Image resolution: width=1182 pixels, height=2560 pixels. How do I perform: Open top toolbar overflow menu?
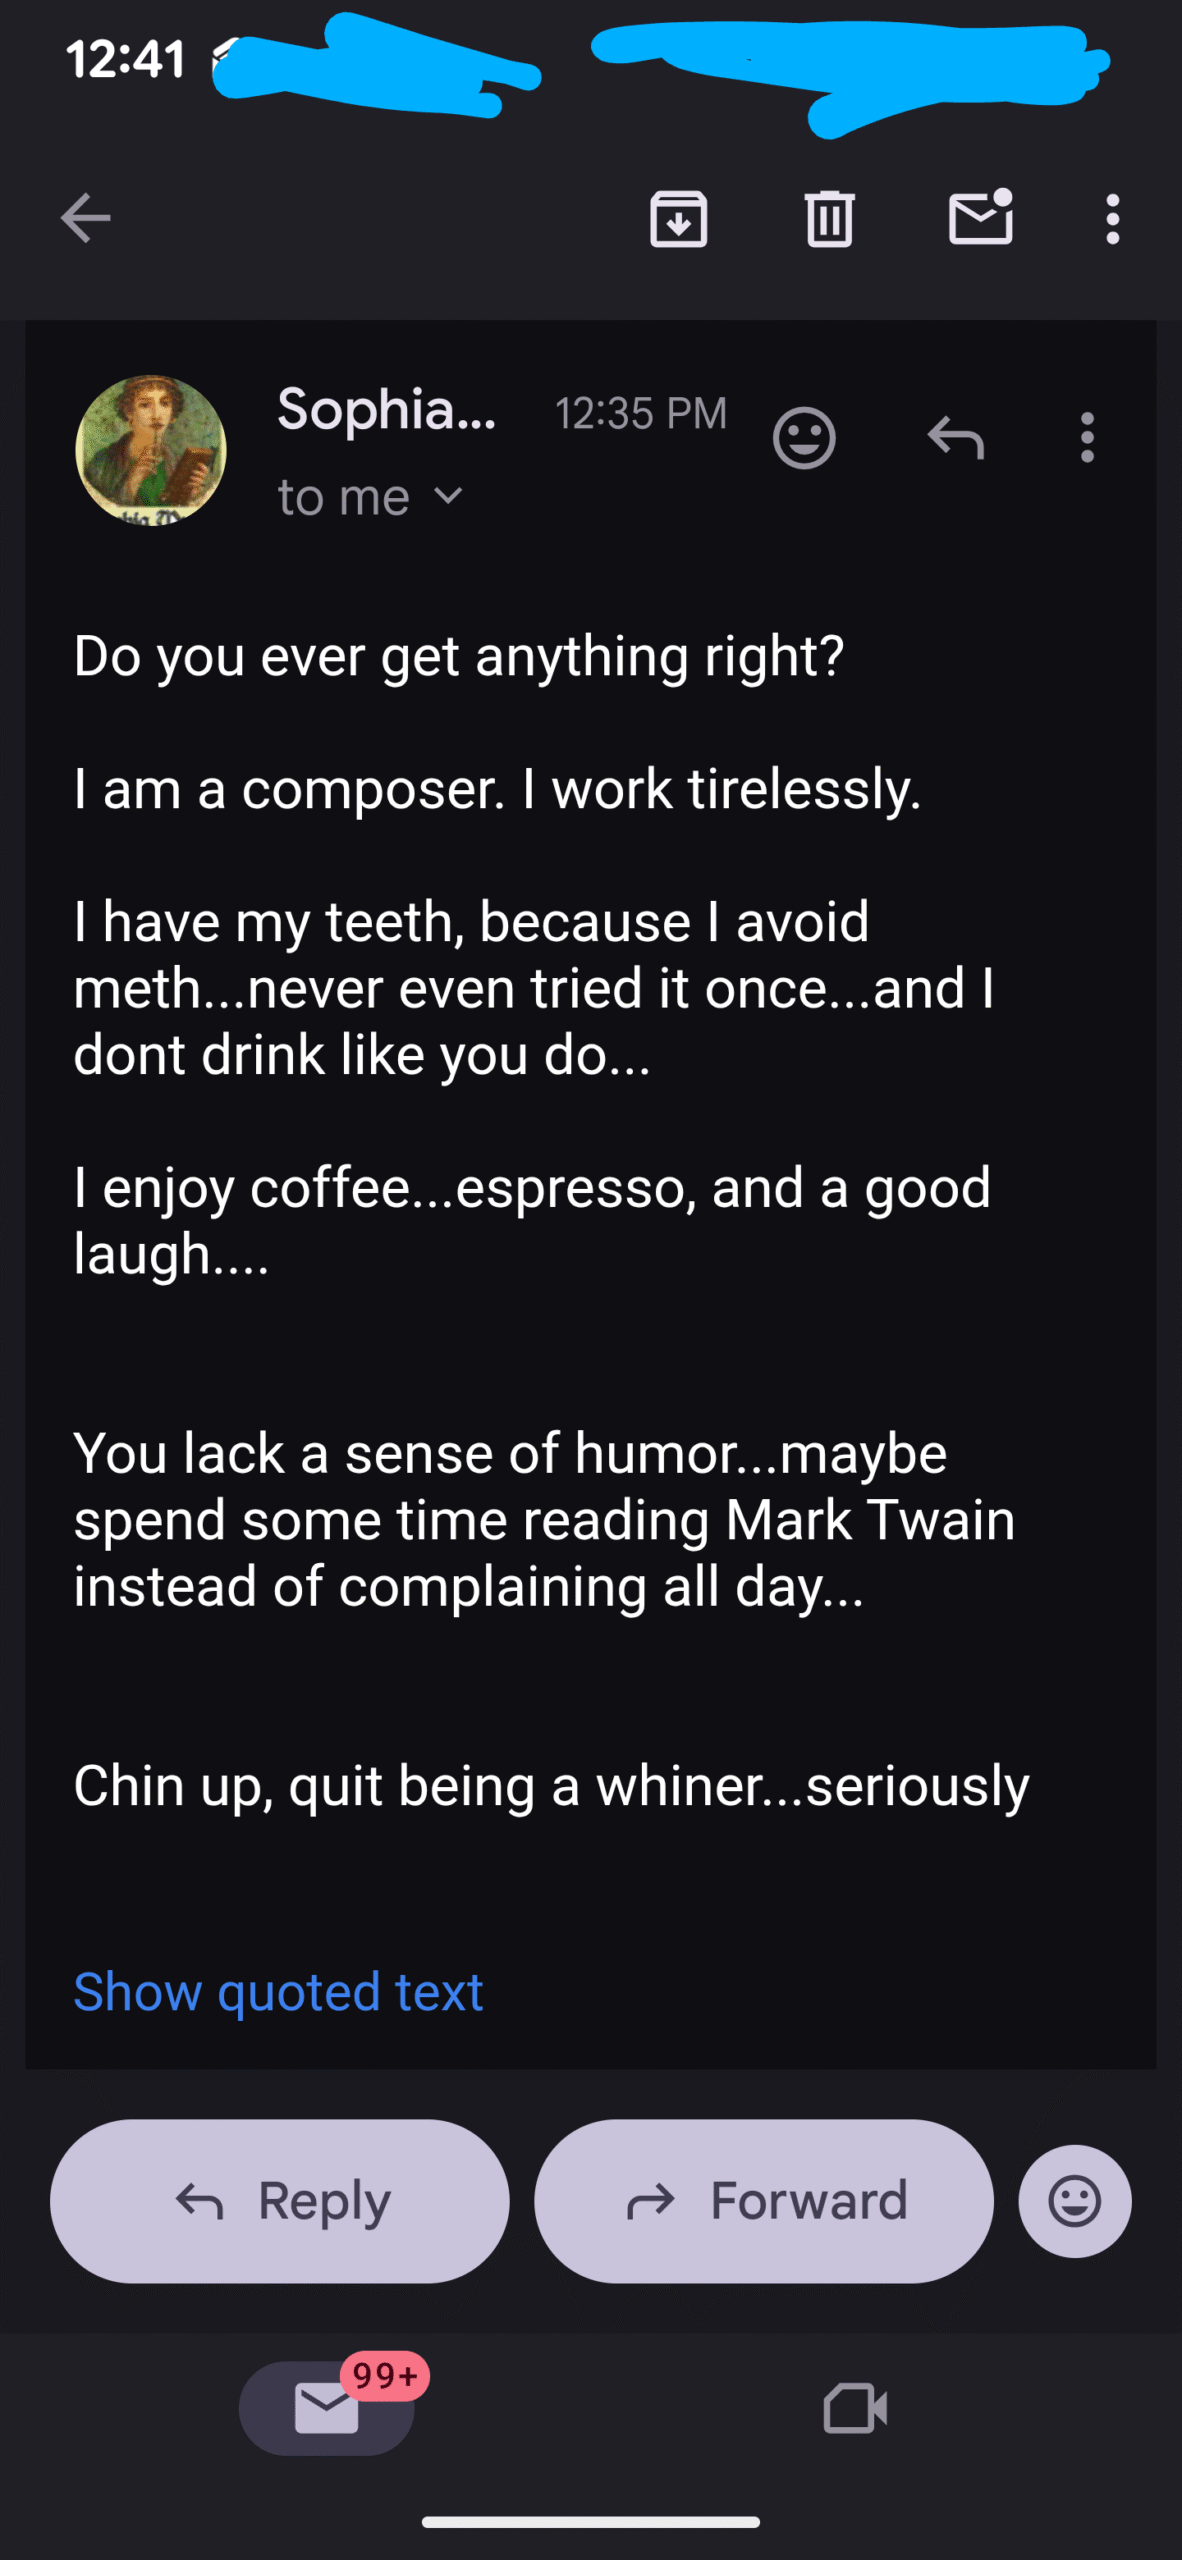1112,218
